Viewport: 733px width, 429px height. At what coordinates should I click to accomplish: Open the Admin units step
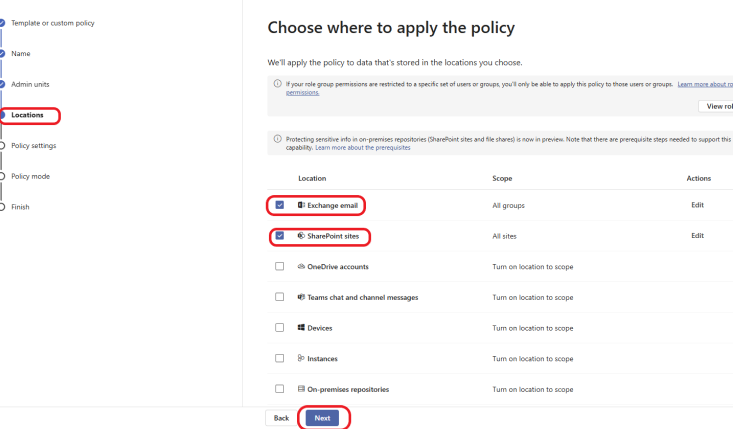point(30,84)
